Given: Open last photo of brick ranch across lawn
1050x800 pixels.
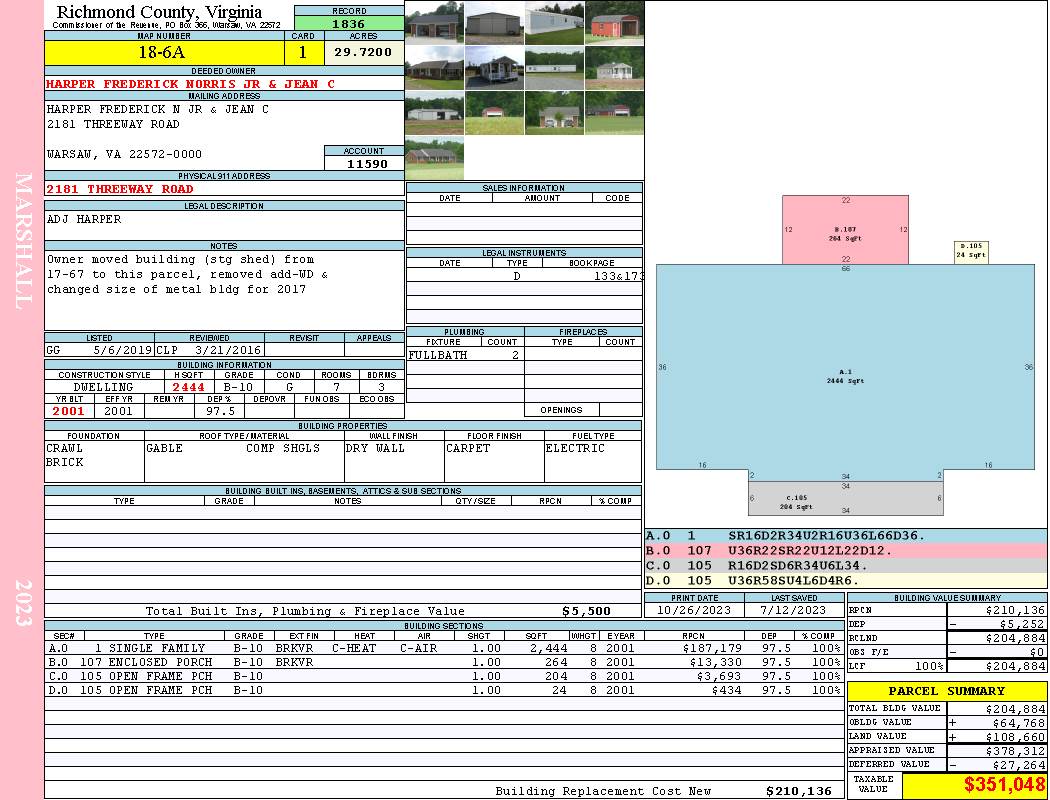Looking at the screenshot, I should (x=434, y=157).
